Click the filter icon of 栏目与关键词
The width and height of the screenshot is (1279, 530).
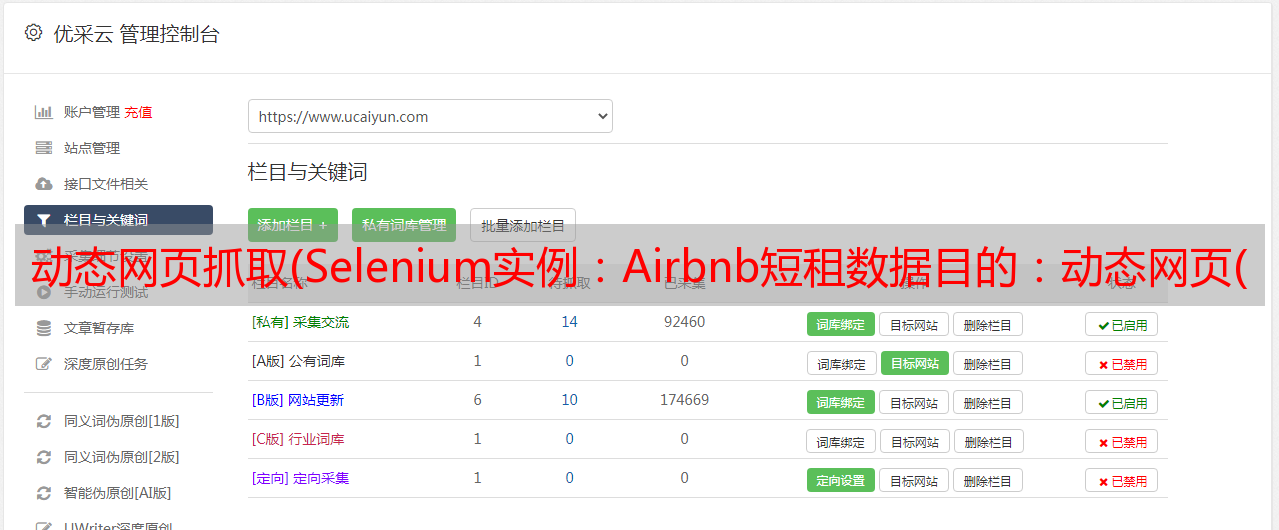click(x=44, y=220)
